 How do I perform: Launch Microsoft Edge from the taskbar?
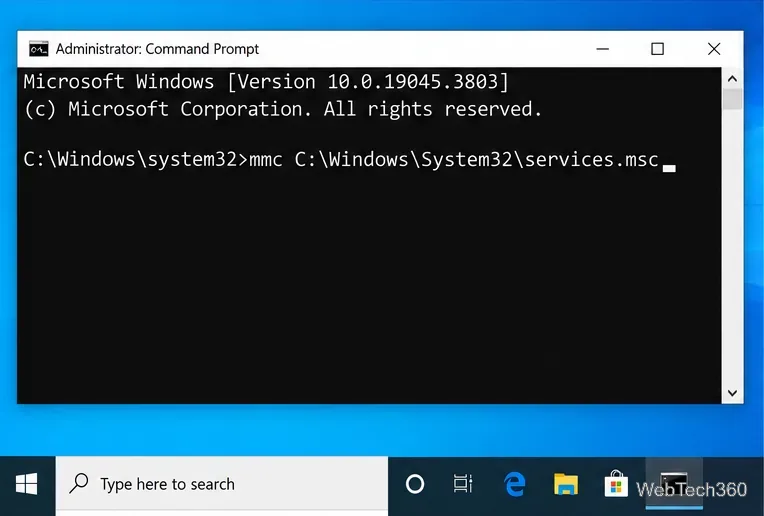point(515,484)
